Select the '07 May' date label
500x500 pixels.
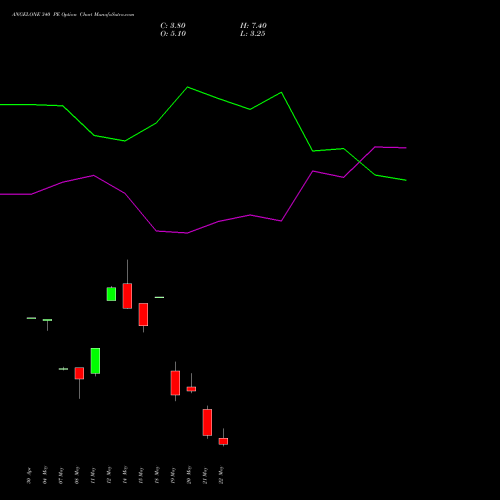(61, 475)
